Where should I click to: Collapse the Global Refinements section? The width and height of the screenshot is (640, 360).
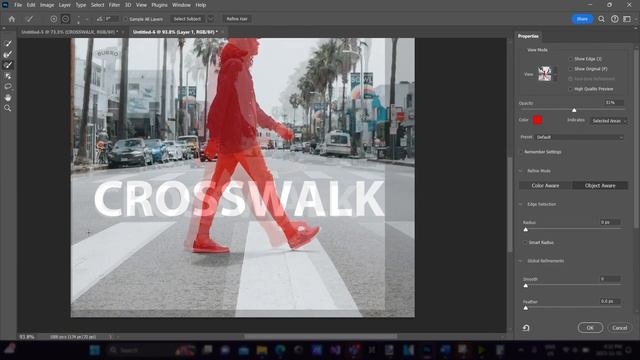[x=520, y=261]
